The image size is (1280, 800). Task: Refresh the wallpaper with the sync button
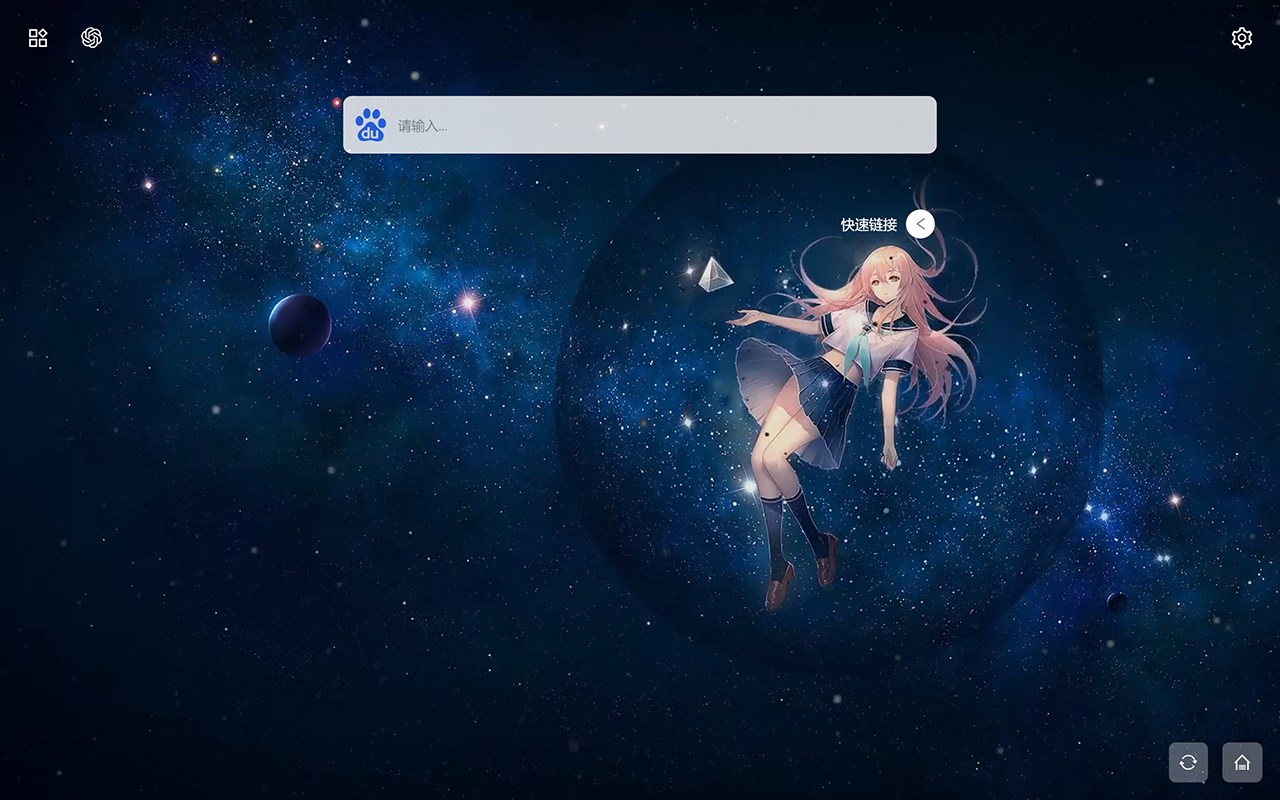[1188, 762]
